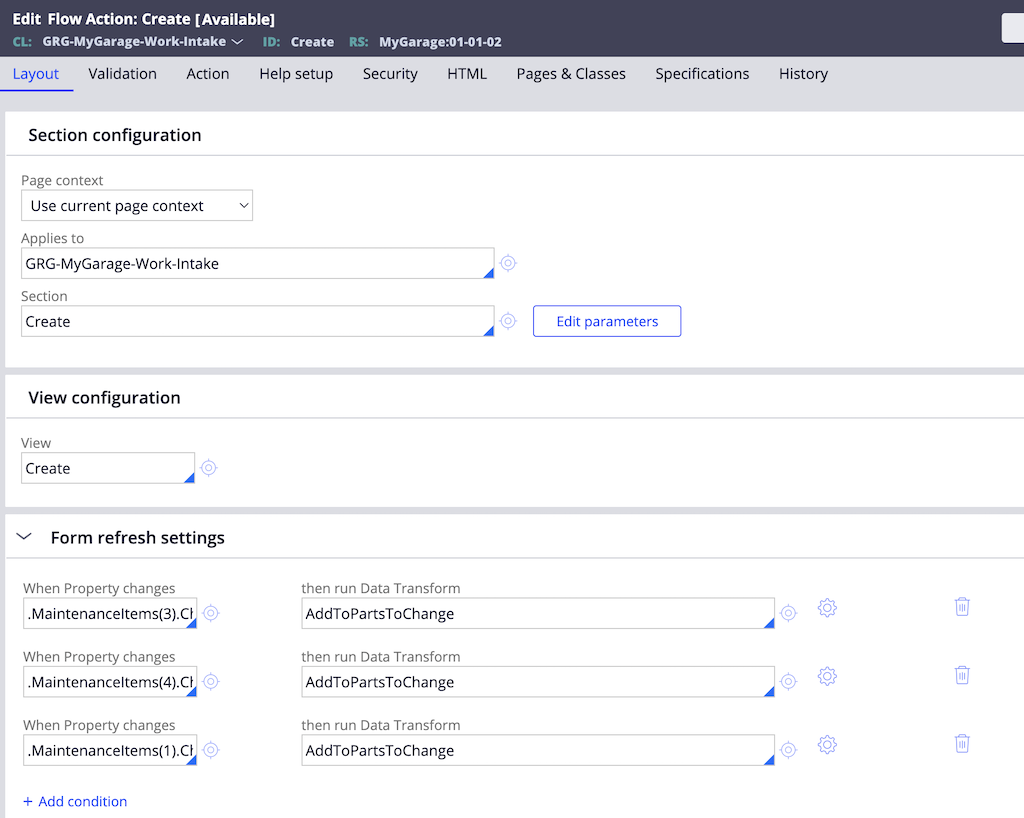Add a new refresh condition
The height and width of the screenshot is (818, 1024).
point(75,801)
